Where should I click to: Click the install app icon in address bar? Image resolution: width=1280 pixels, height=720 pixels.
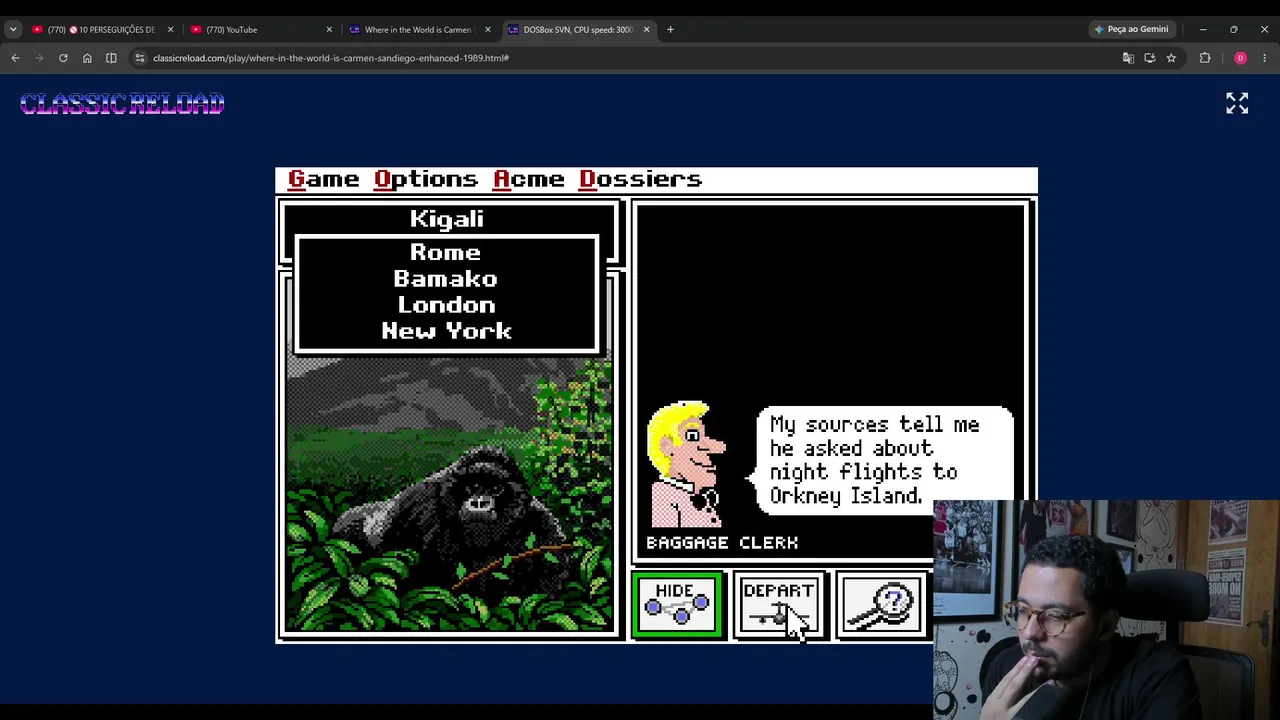click(x=1149, y=58)
